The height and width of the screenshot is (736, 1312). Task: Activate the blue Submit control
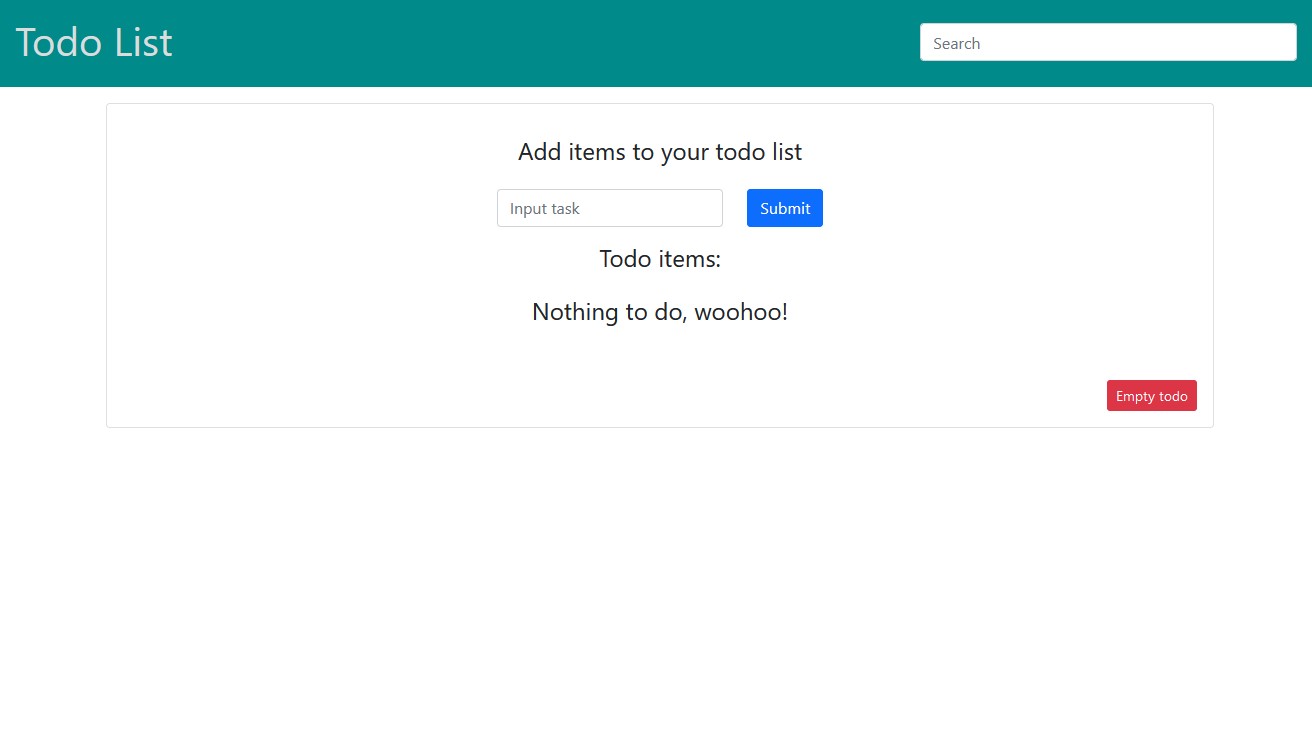(784, 207)
